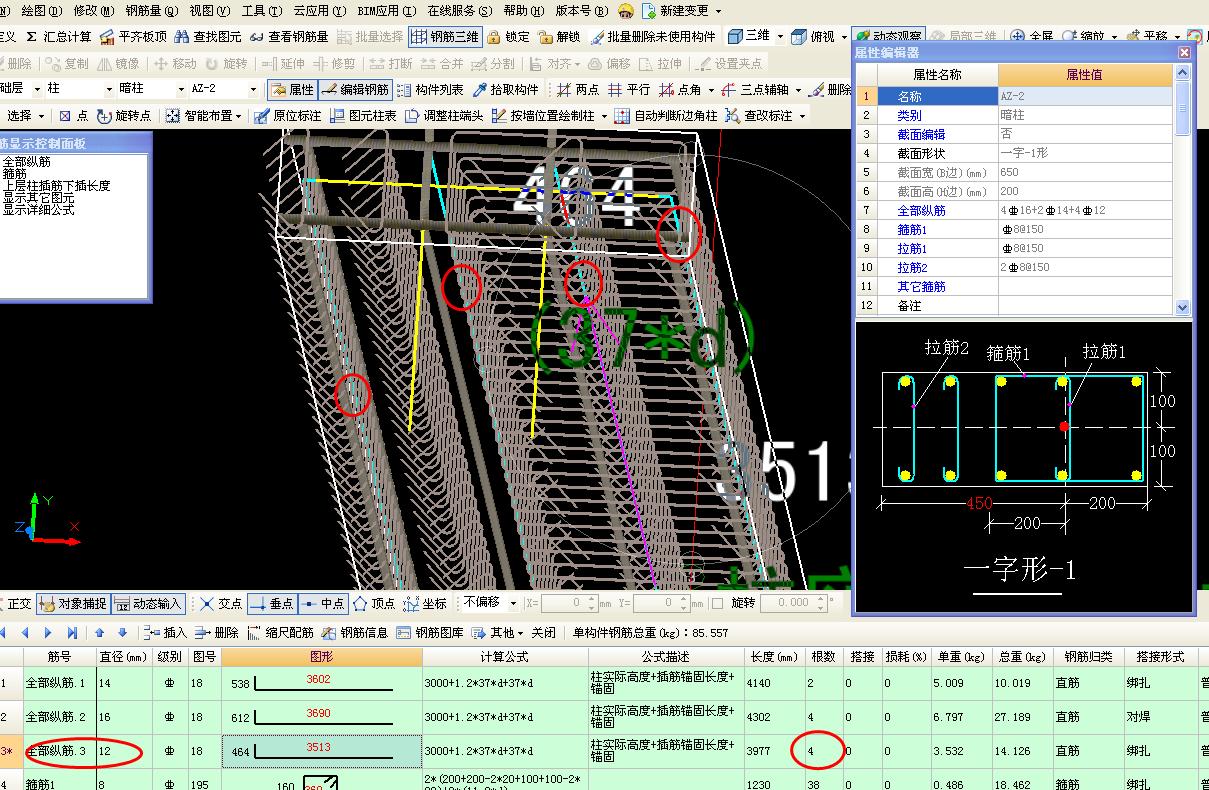Image resolution: width=1209 pixels, height=790 pixels.
Task: Toggle 垂点 perpendicular snap
Action: pos(271,603)
